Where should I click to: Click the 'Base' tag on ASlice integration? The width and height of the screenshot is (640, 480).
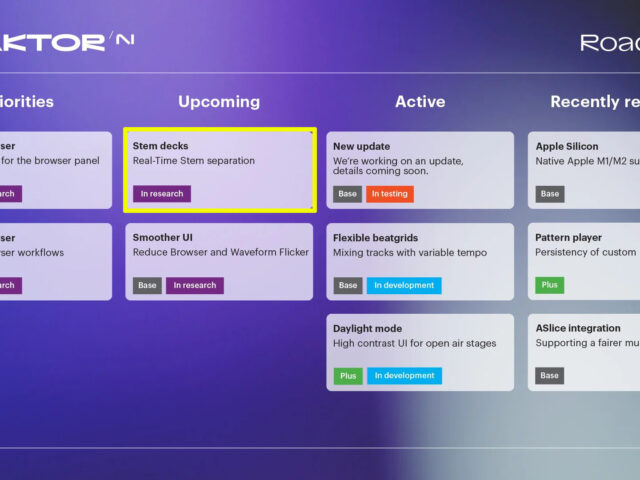(x=549, y=376)
